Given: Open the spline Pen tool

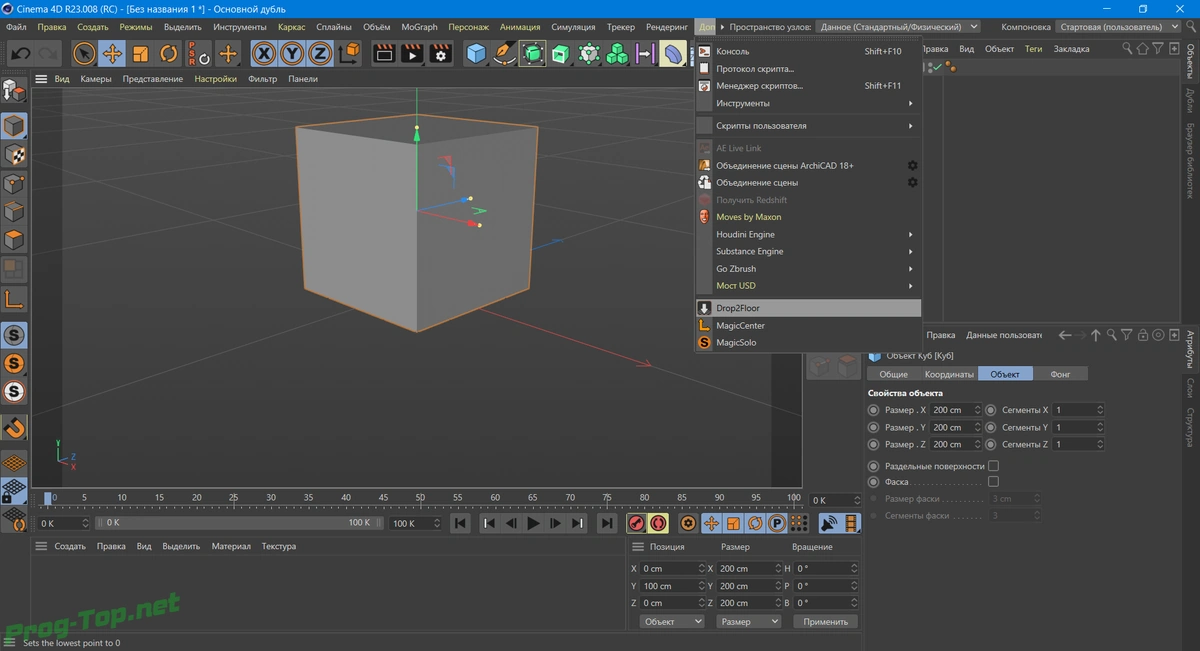Looking at the screenshot, I should pos(505,53).
